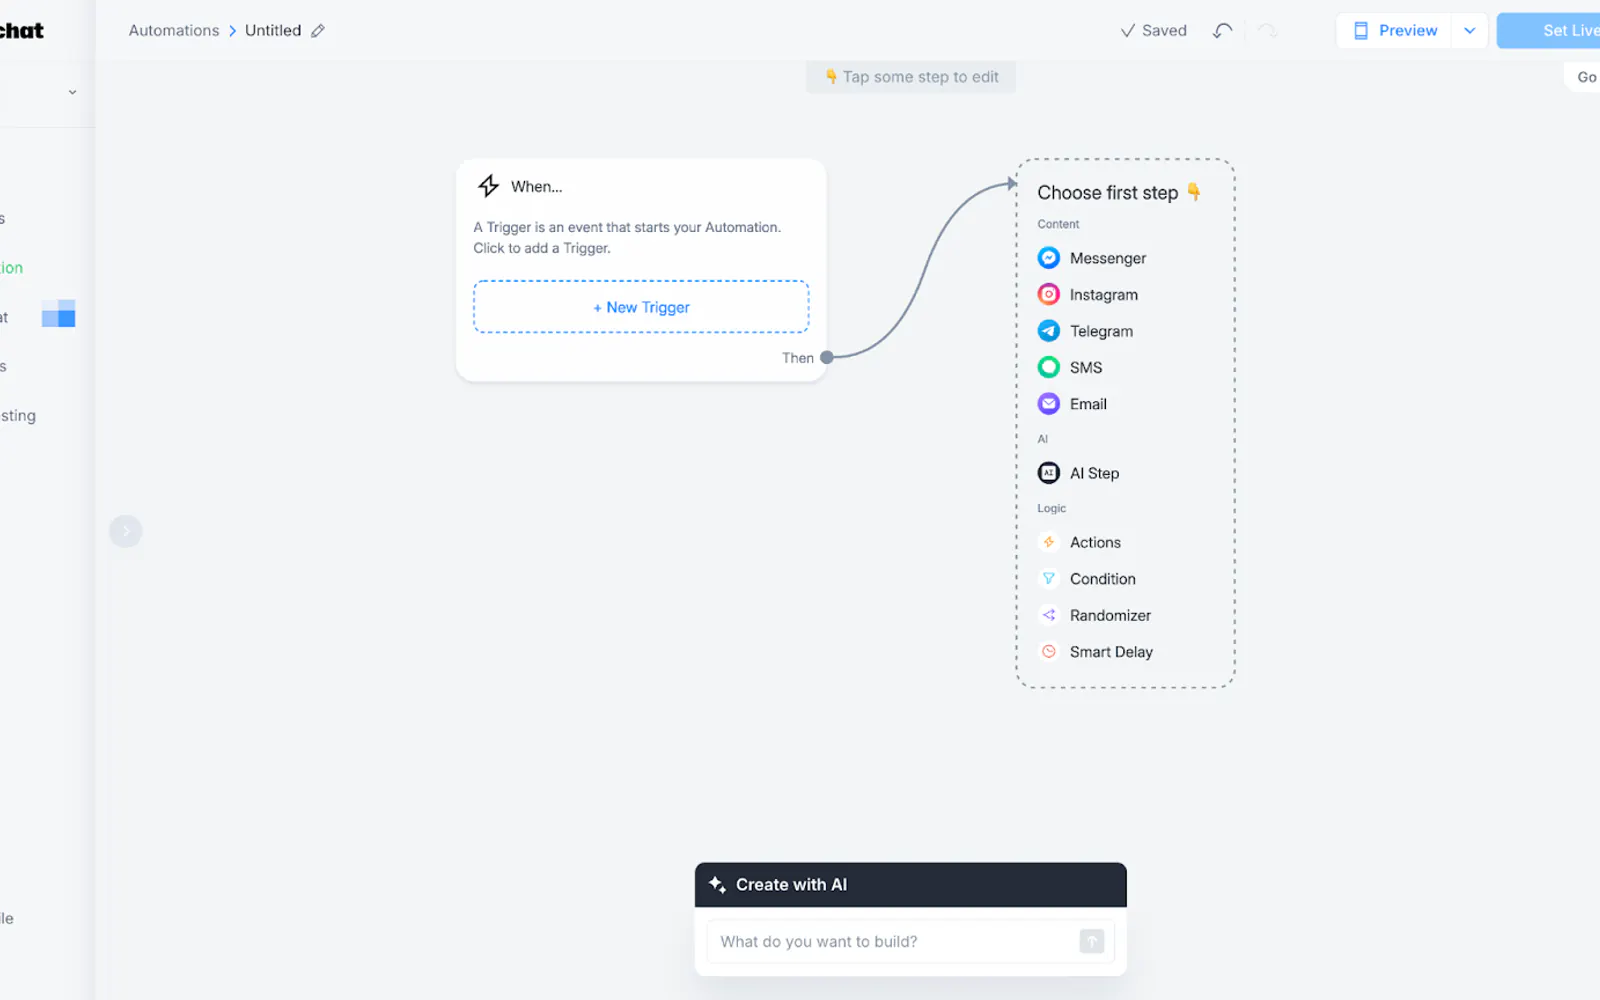Click the Messenger icon in Choose first step

pos(1048,258)
